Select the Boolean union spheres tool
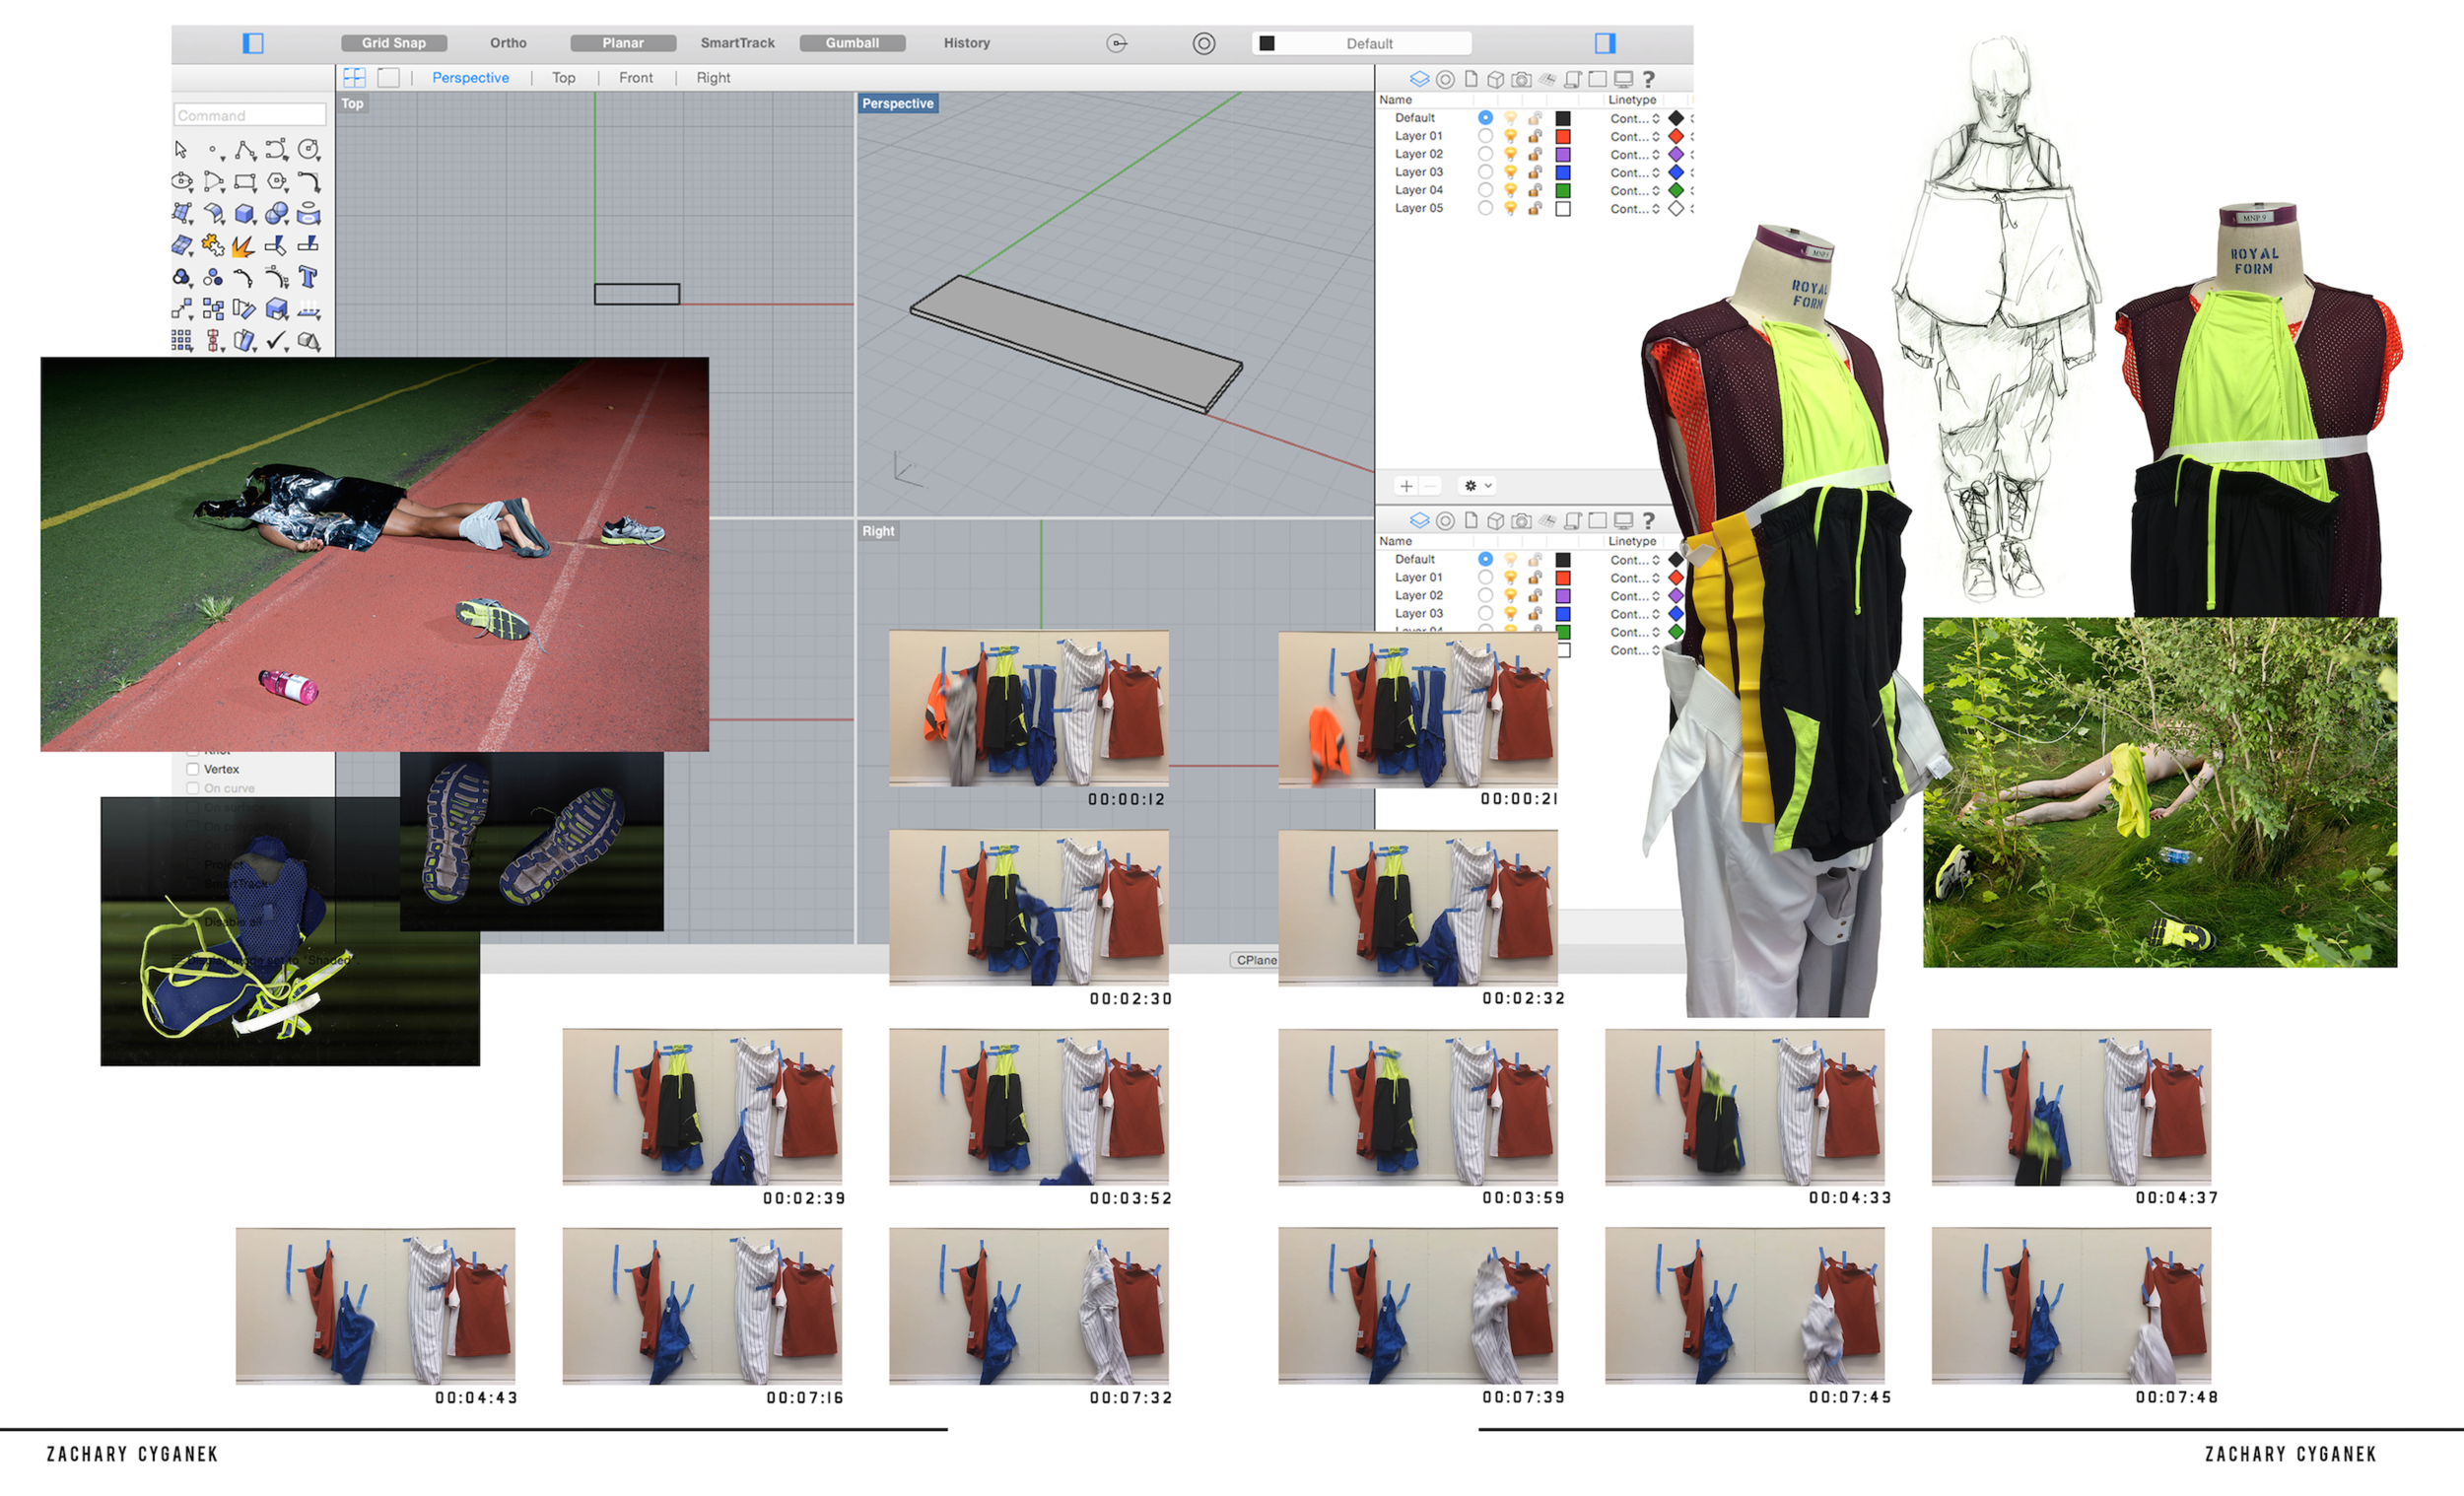The width and height of the screenshot is (2464, 1496). (277, 214)
